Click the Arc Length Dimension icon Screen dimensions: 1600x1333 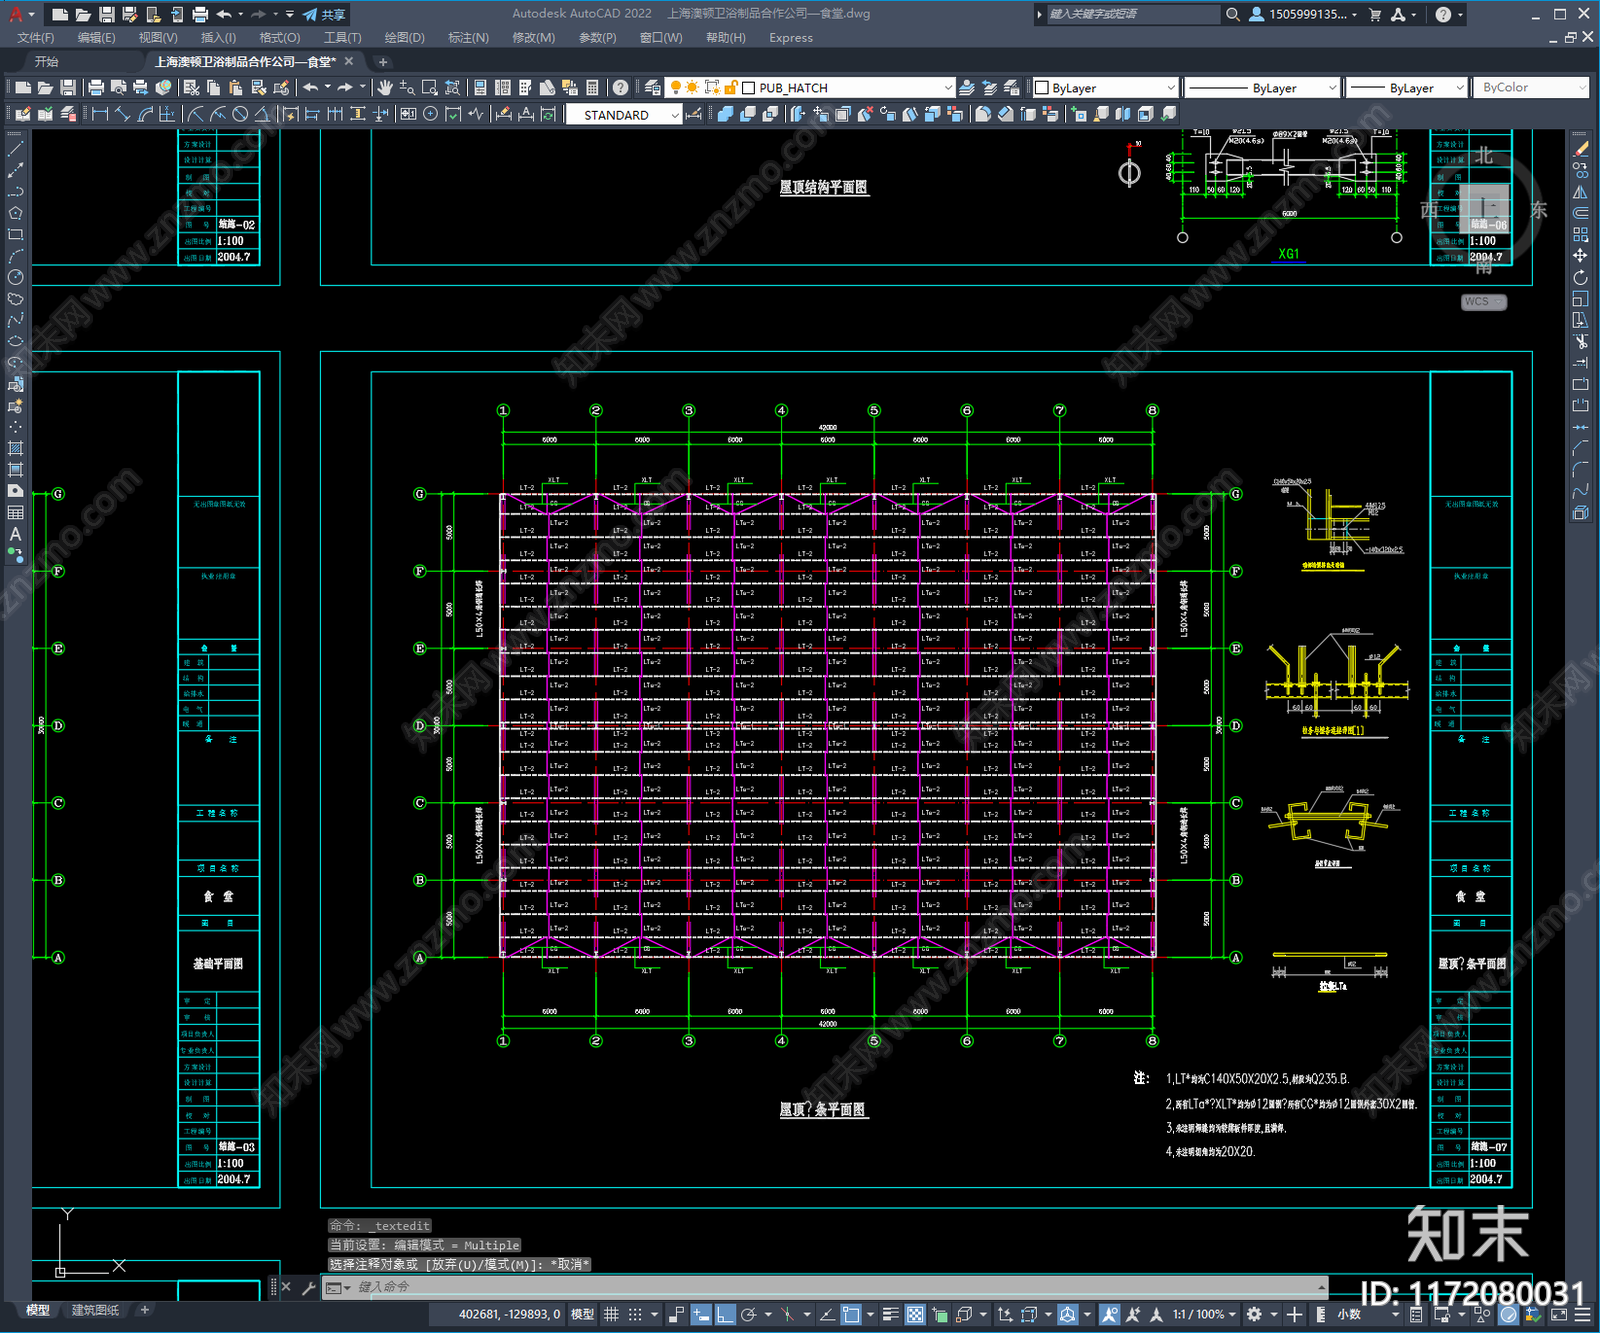click(x=146, y=114)
